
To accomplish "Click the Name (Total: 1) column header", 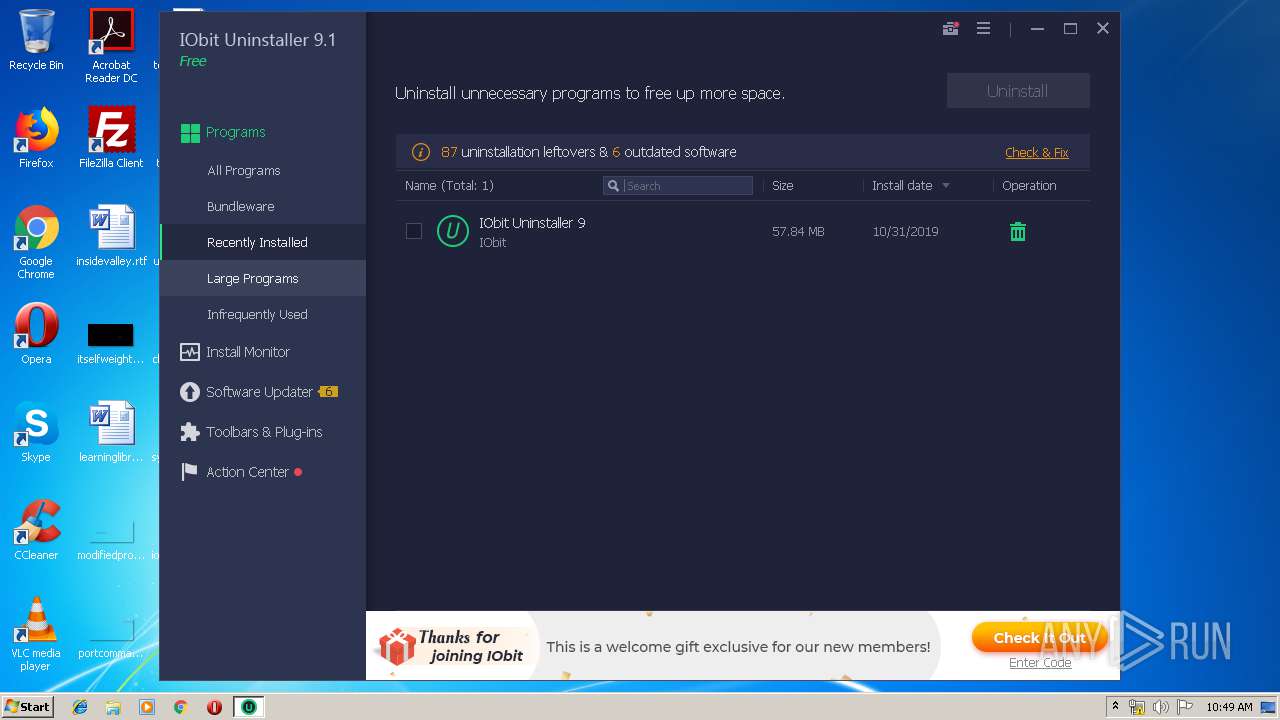I will [449, 186].
